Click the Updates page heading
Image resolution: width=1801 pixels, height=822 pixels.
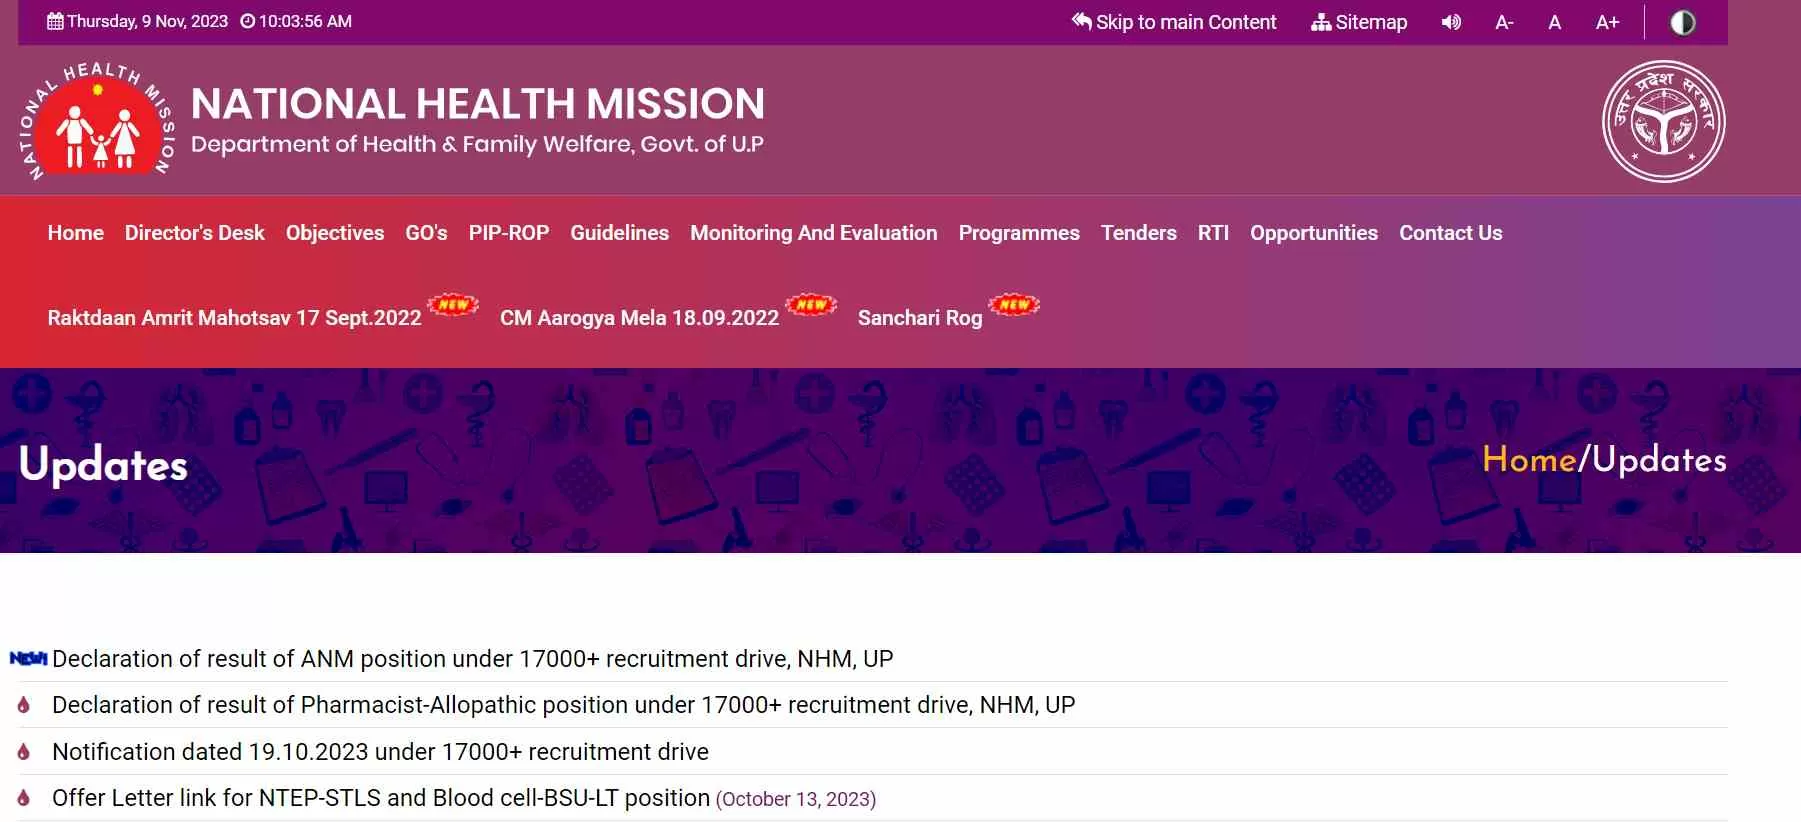pyautogui.click(x=103, y=464)
